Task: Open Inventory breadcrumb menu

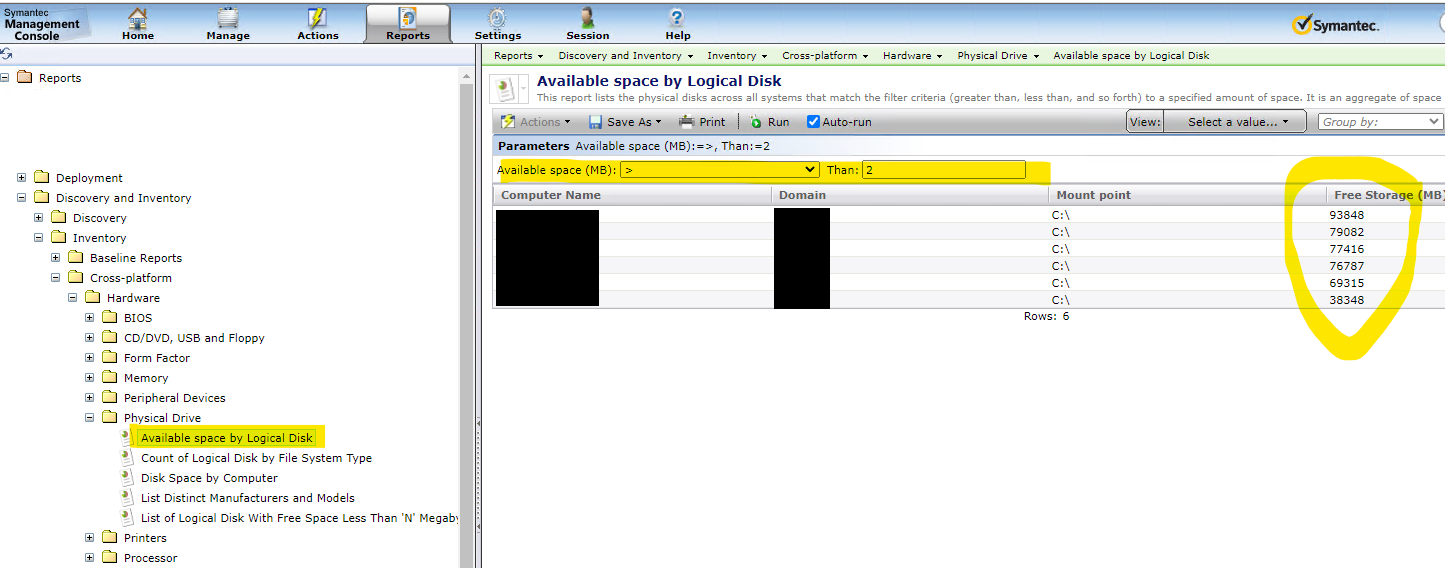Action: 737,56
